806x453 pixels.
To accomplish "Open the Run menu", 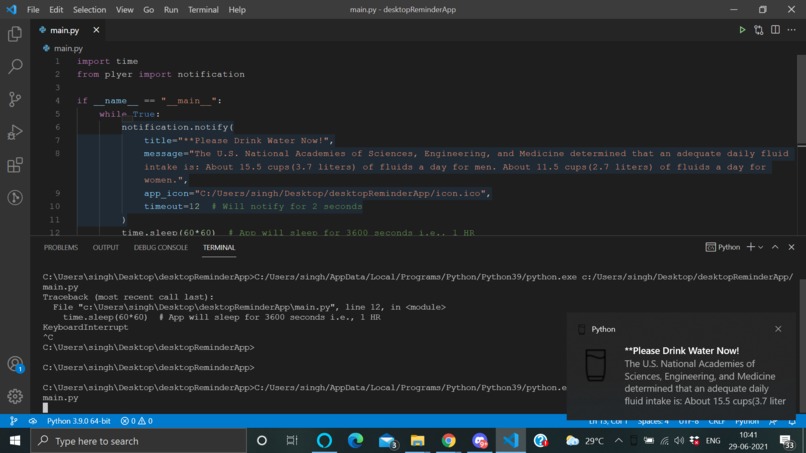I will (x=171, y=9).
